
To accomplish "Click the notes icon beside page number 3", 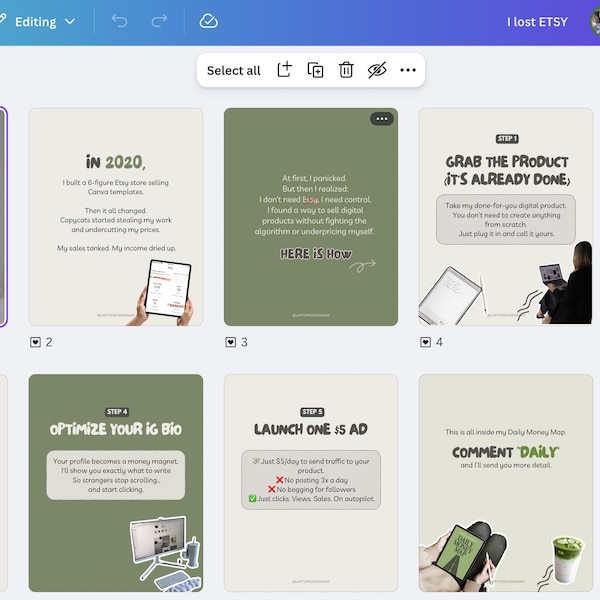I will pyautogui.click(x=231, y=342).
